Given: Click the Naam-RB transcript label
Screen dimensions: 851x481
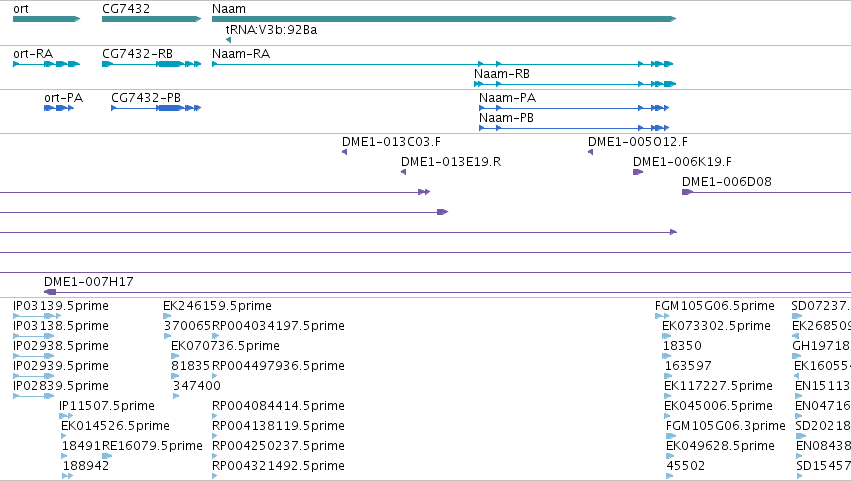Looking at the screenshot, I should click(501, 74).
